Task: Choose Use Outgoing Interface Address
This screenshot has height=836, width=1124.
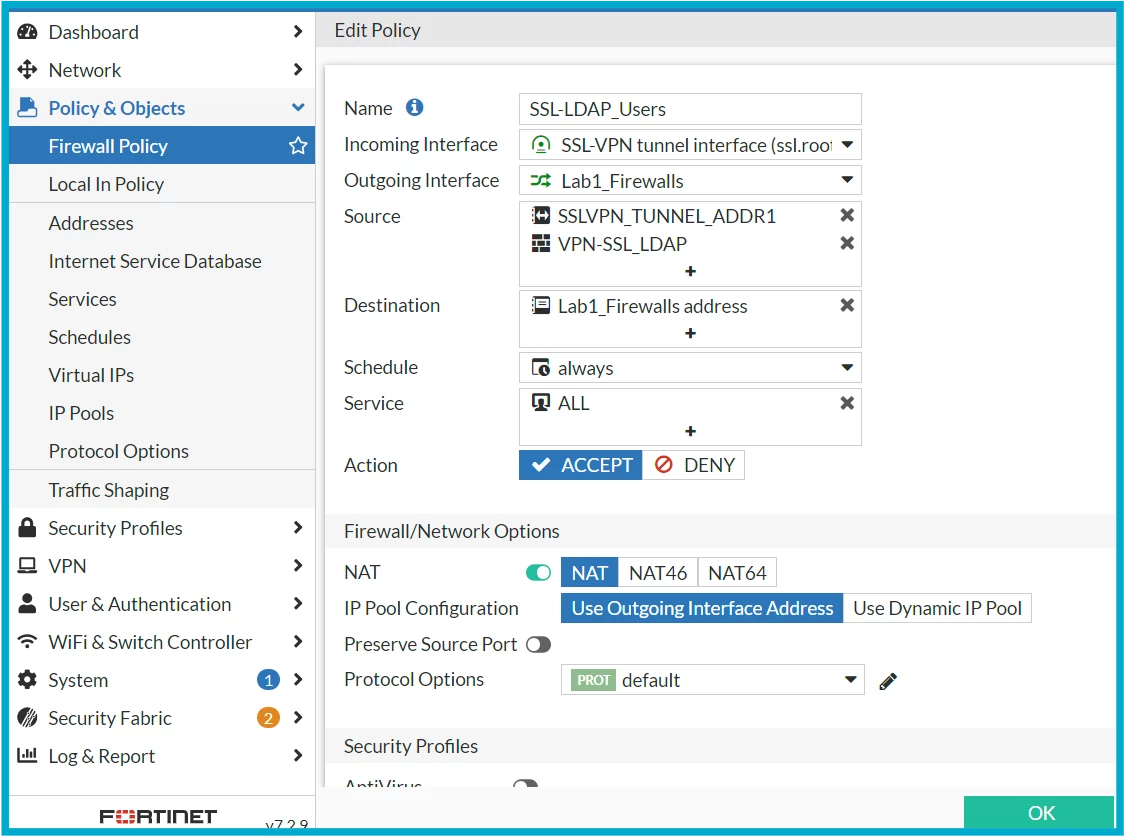Action: pyautogui.click(x=702, y=608)
